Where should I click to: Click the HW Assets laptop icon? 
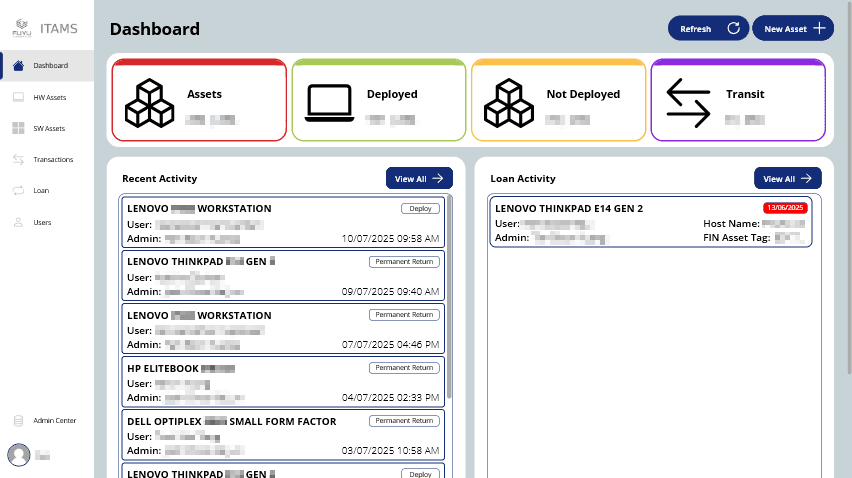point(18,97)
